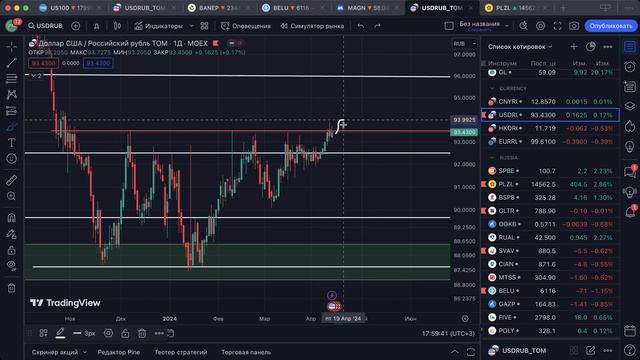The width and height of the screenshot is (640, 360).
Task: Open the Fibonacci and Gann tools
Action: [11, 78]
